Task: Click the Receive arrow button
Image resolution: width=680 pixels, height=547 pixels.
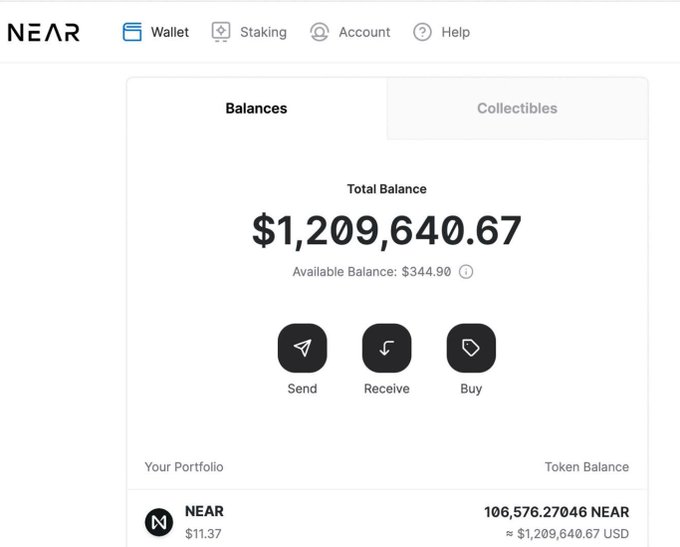Action: pos(386,348)
